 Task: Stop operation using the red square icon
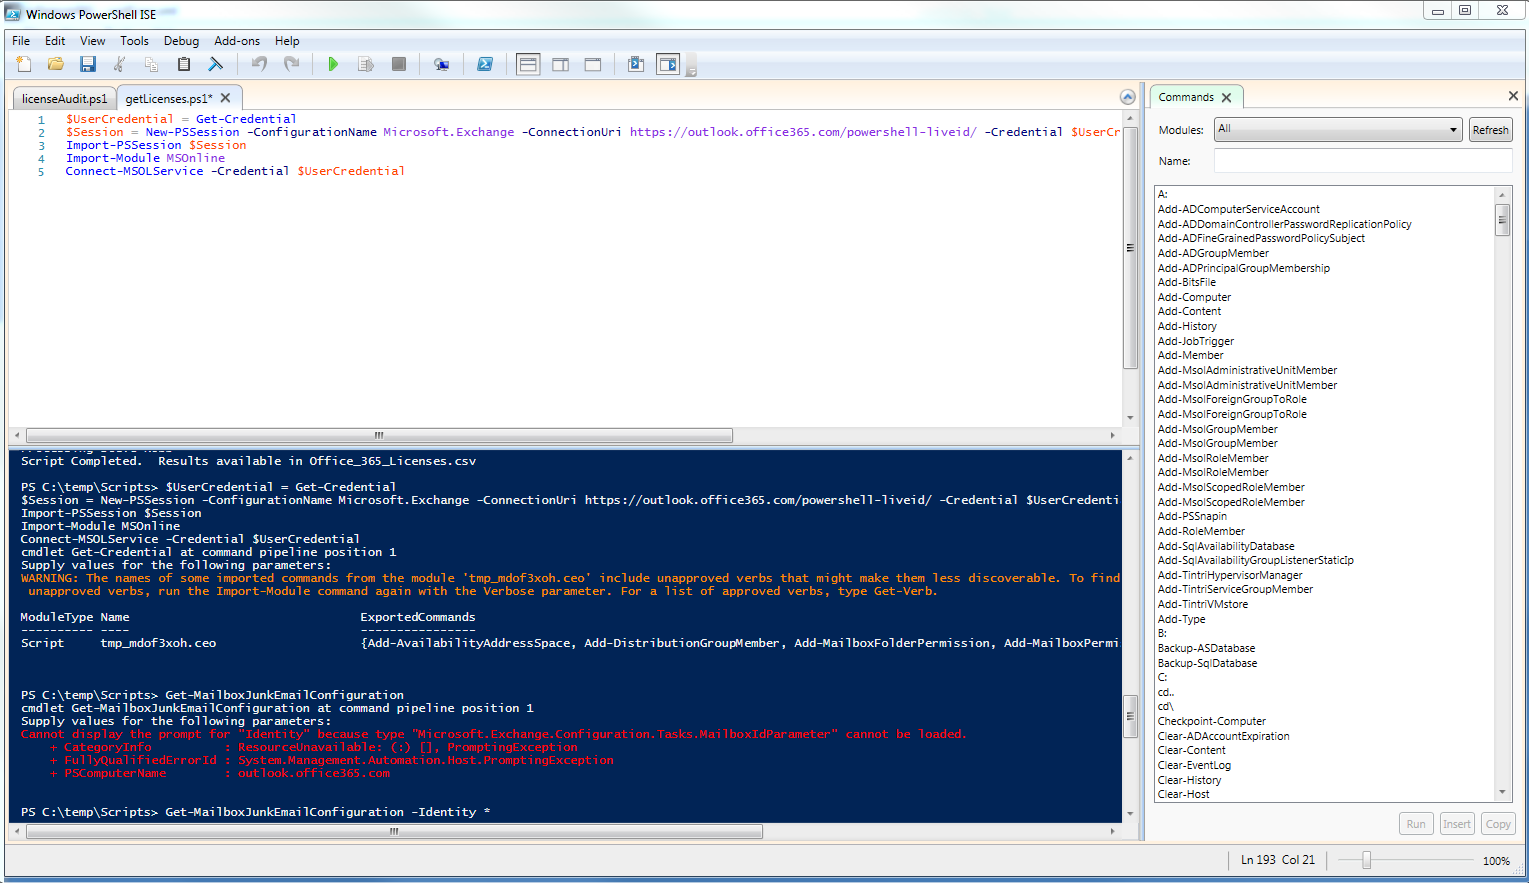tap(398, 63)
